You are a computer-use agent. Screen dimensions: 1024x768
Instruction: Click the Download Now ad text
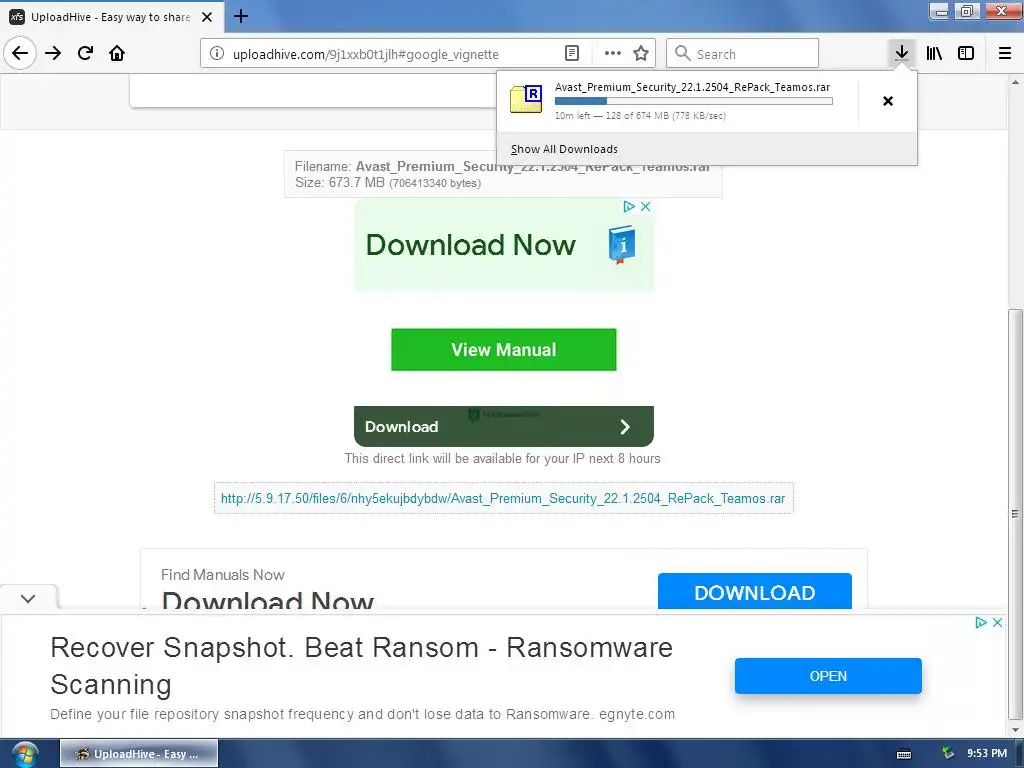[471, 245]
